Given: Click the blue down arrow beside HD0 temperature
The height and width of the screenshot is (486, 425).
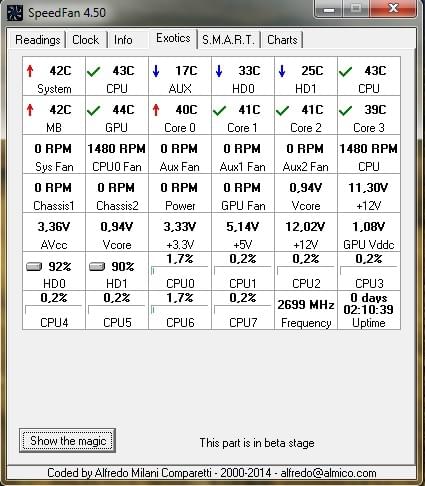Looking at the screenshot, I should click(219, 71).
